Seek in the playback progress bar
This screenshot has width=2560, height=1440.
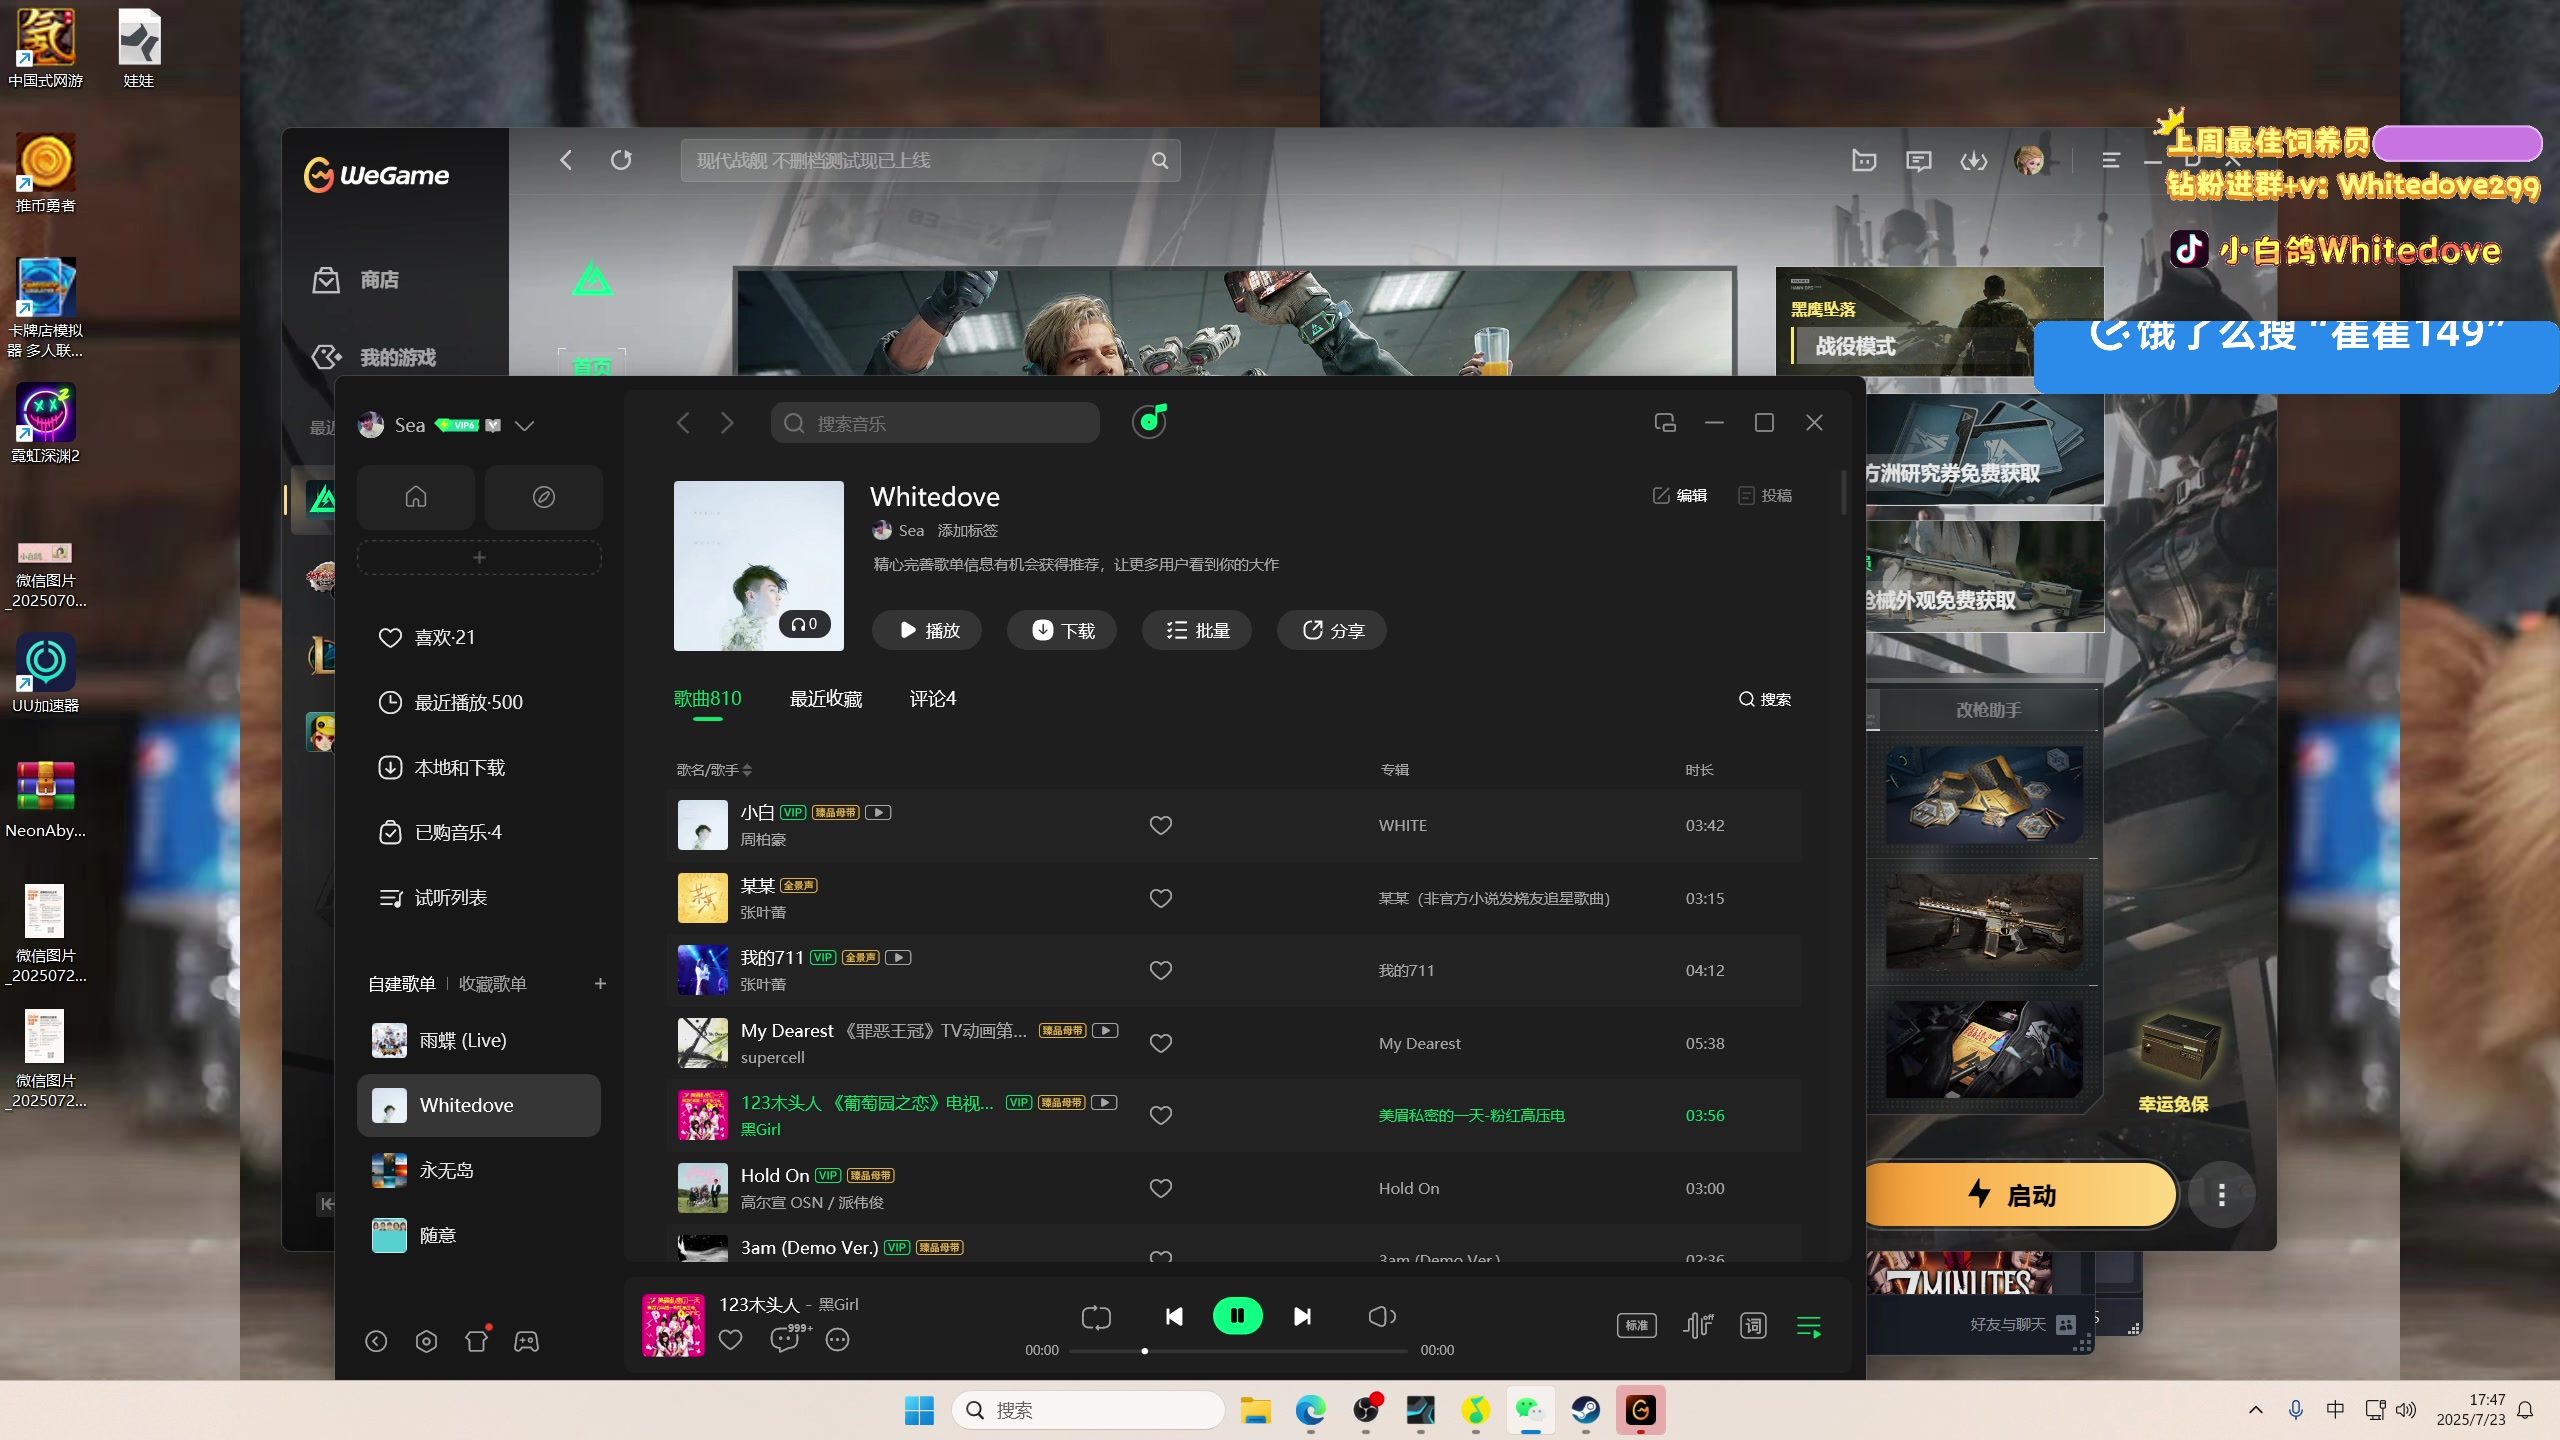click(1238, 1351)
